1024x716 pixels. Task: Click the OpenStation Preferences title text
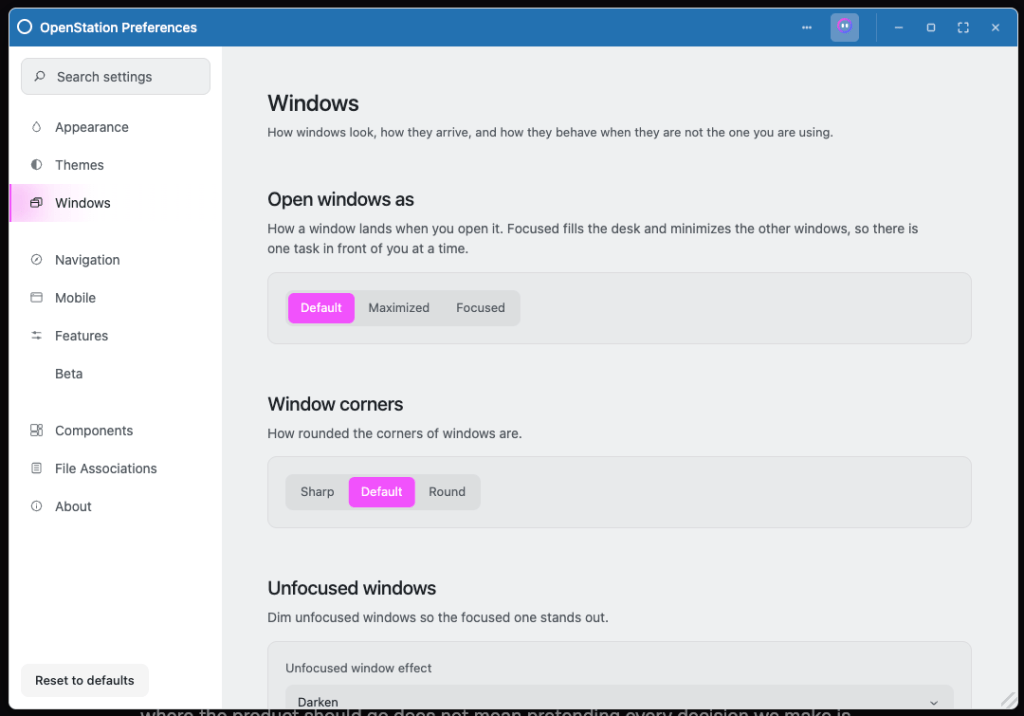(118, 27)
